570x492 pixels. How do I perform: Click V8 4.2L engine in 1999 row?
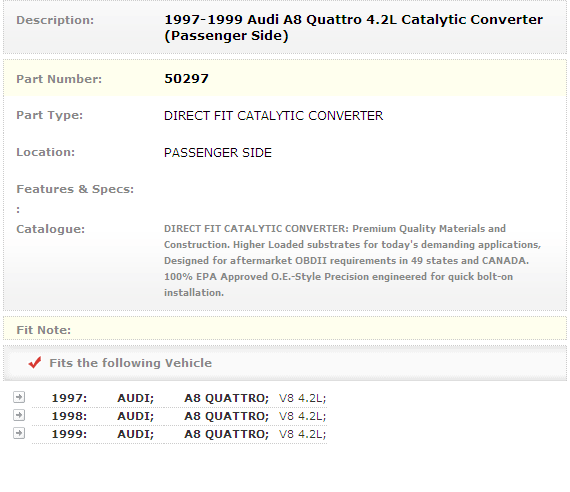point(302,434)
